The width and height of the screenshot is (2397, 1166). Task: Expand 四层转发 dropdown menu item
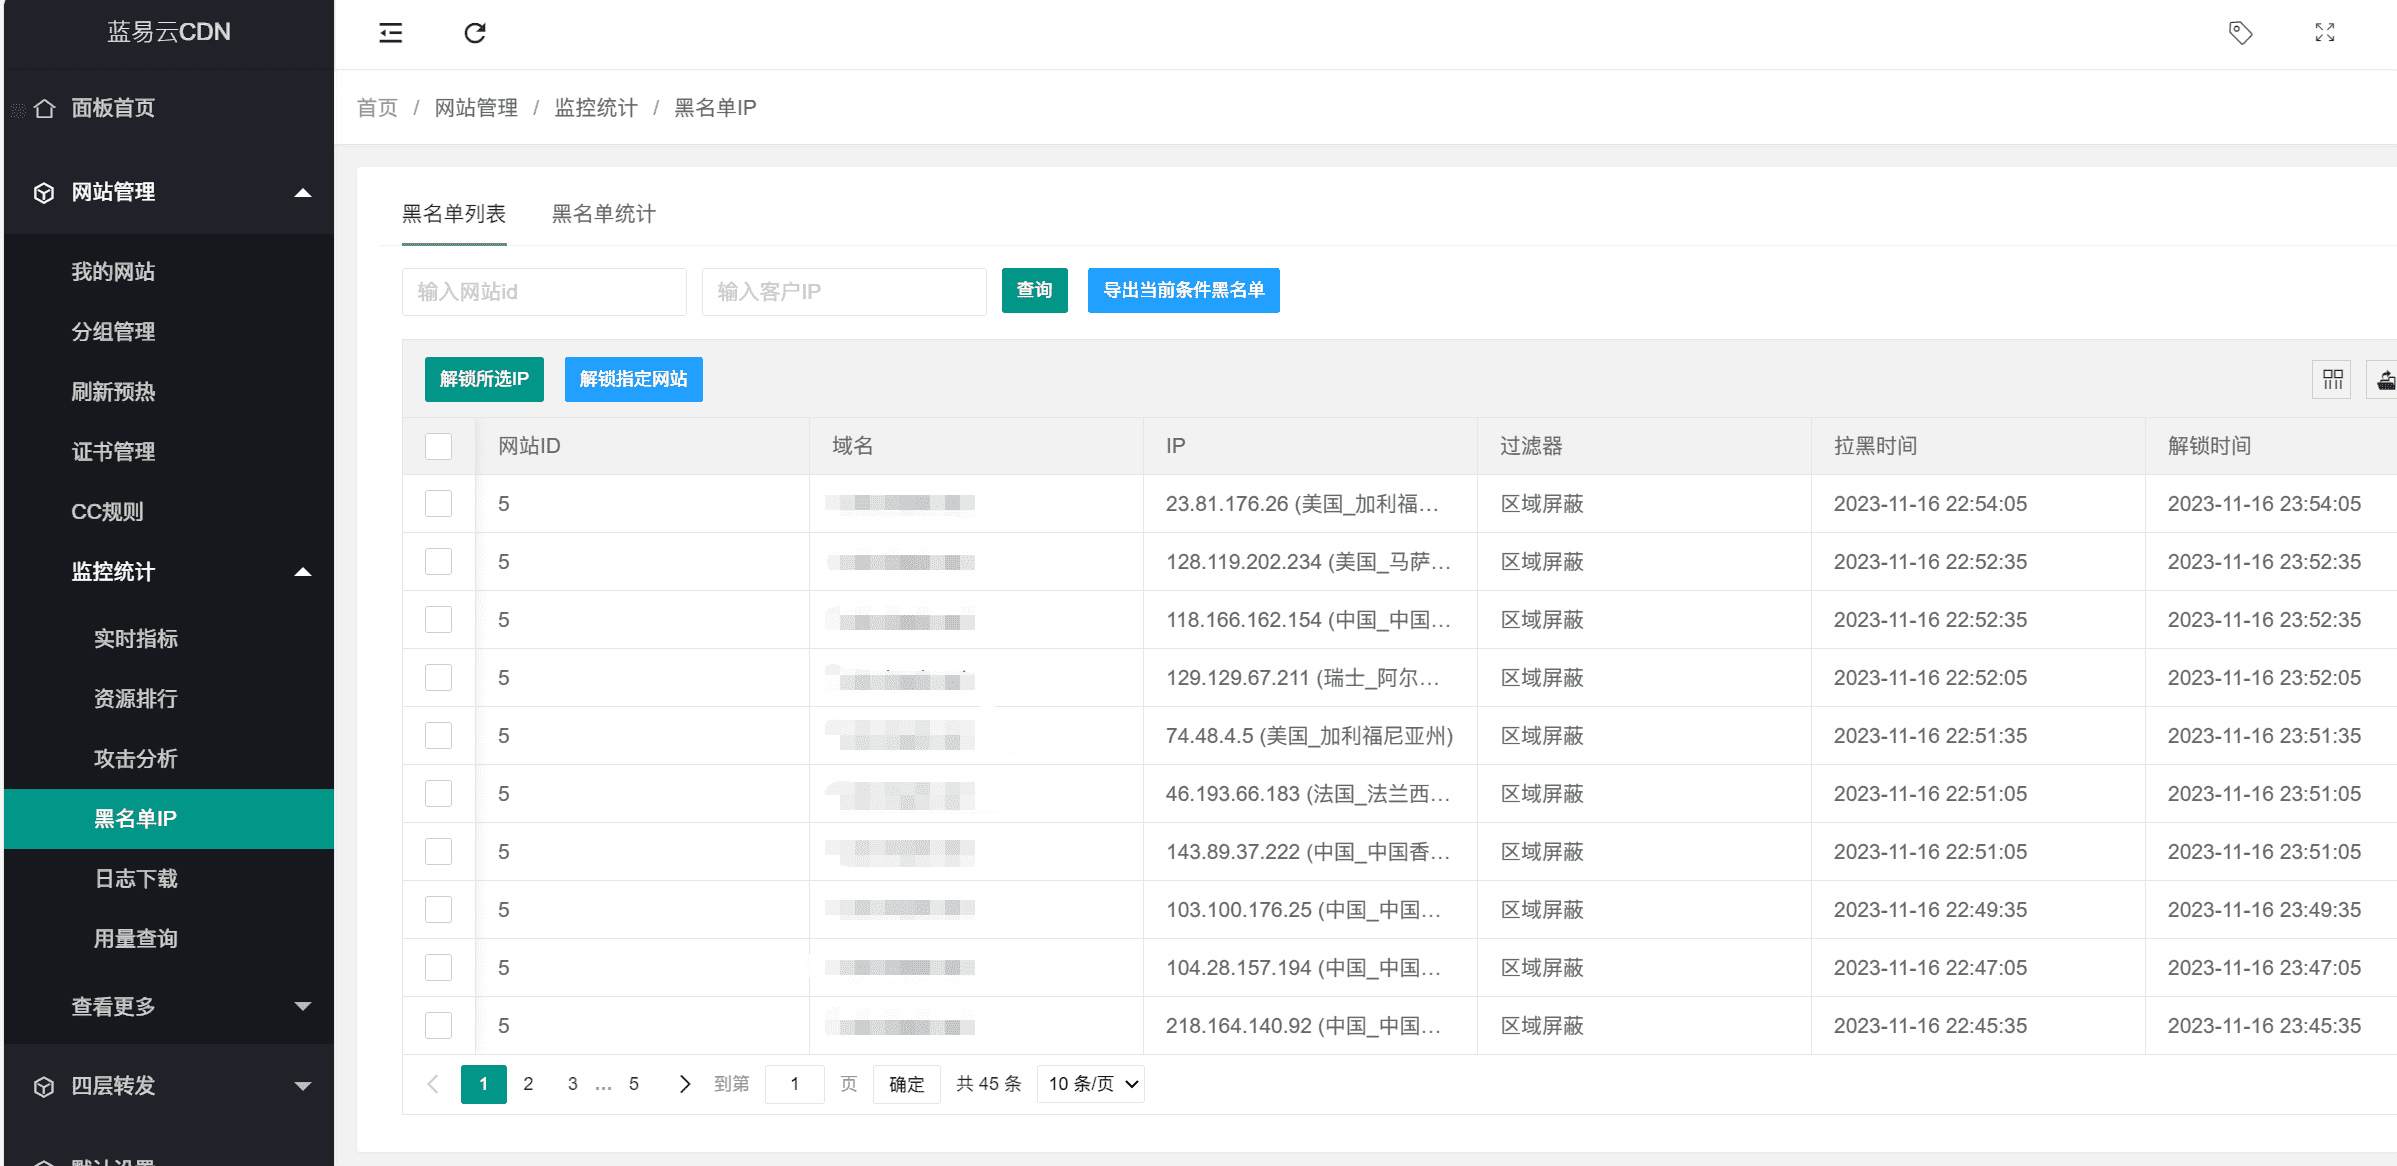click(x=168, y=1085)
